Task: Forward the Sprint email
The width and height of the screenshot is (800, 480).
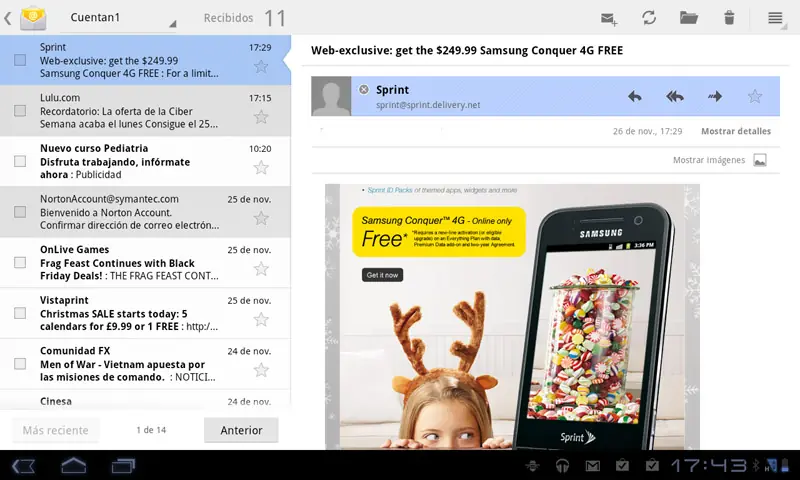Action: coord(715,96)
